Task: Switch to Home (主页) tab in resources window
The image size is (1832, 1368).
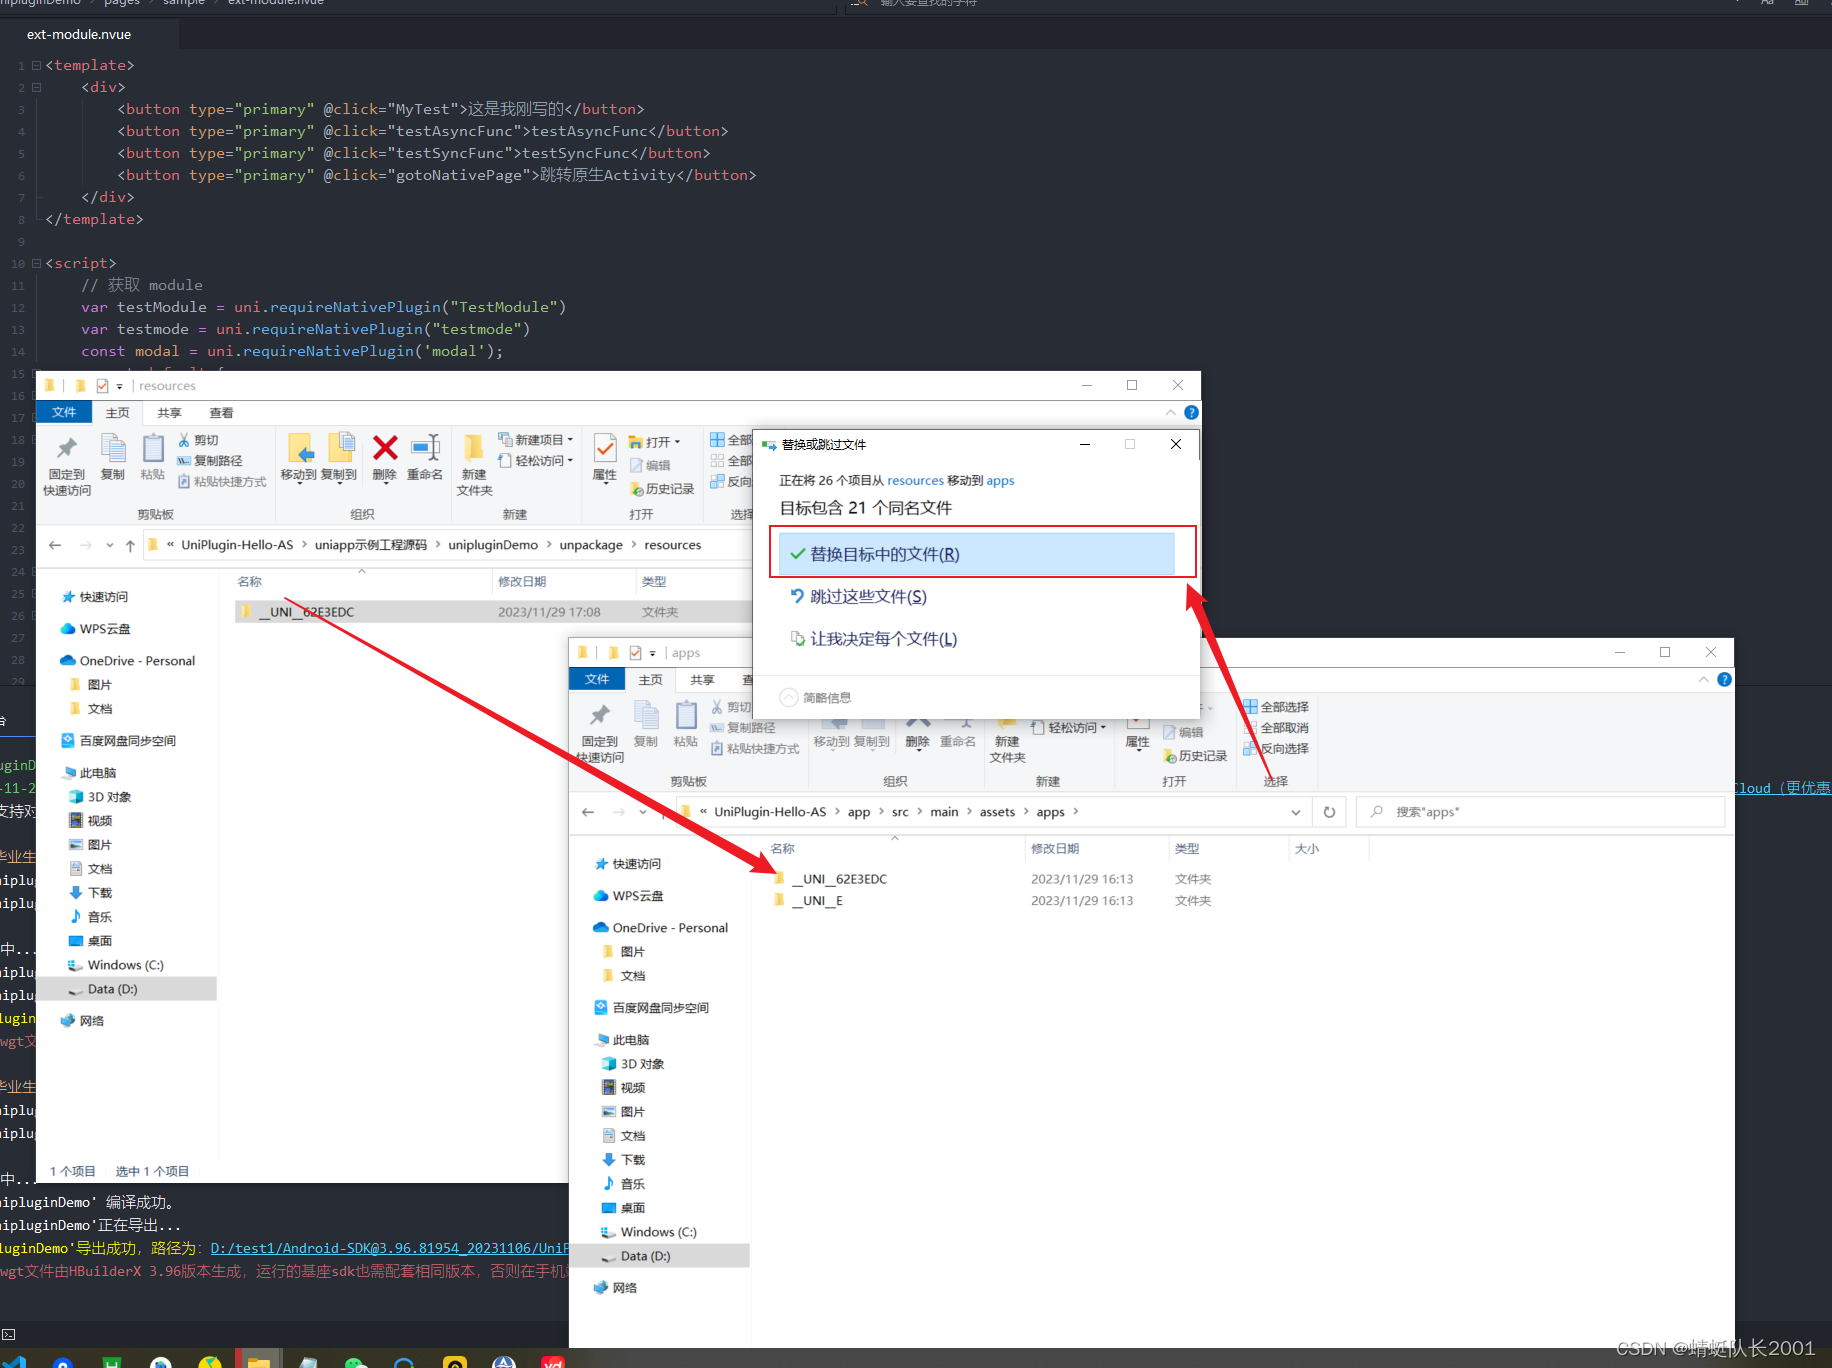Action: [x=118, y=413]
